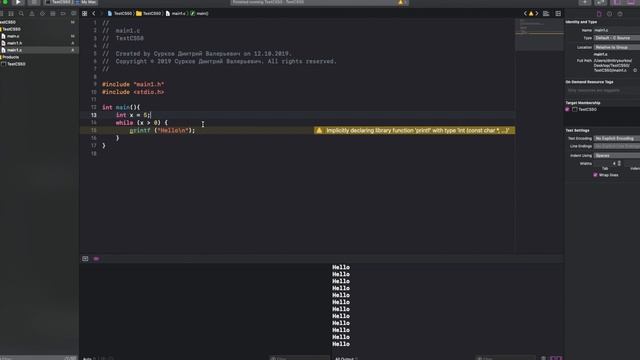
Task: Open the related items grid menu
Action: click(84, 13)
